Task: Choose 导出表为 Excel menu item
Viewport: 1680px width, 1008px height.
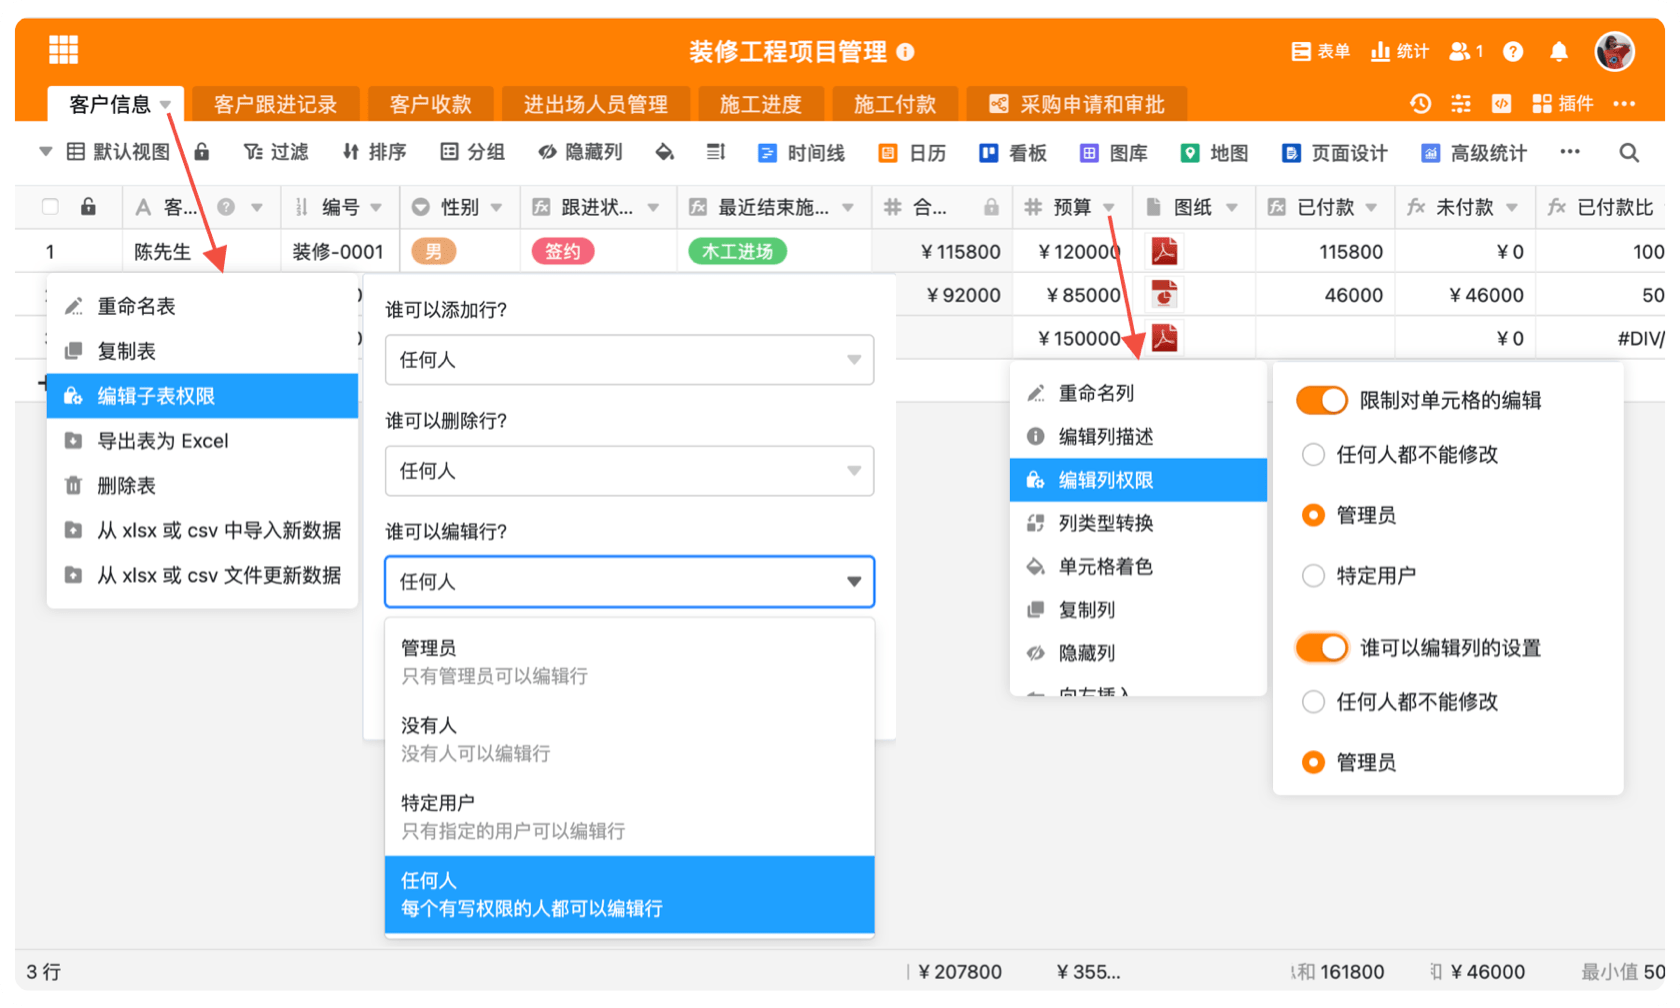Action: coord(163,441)
